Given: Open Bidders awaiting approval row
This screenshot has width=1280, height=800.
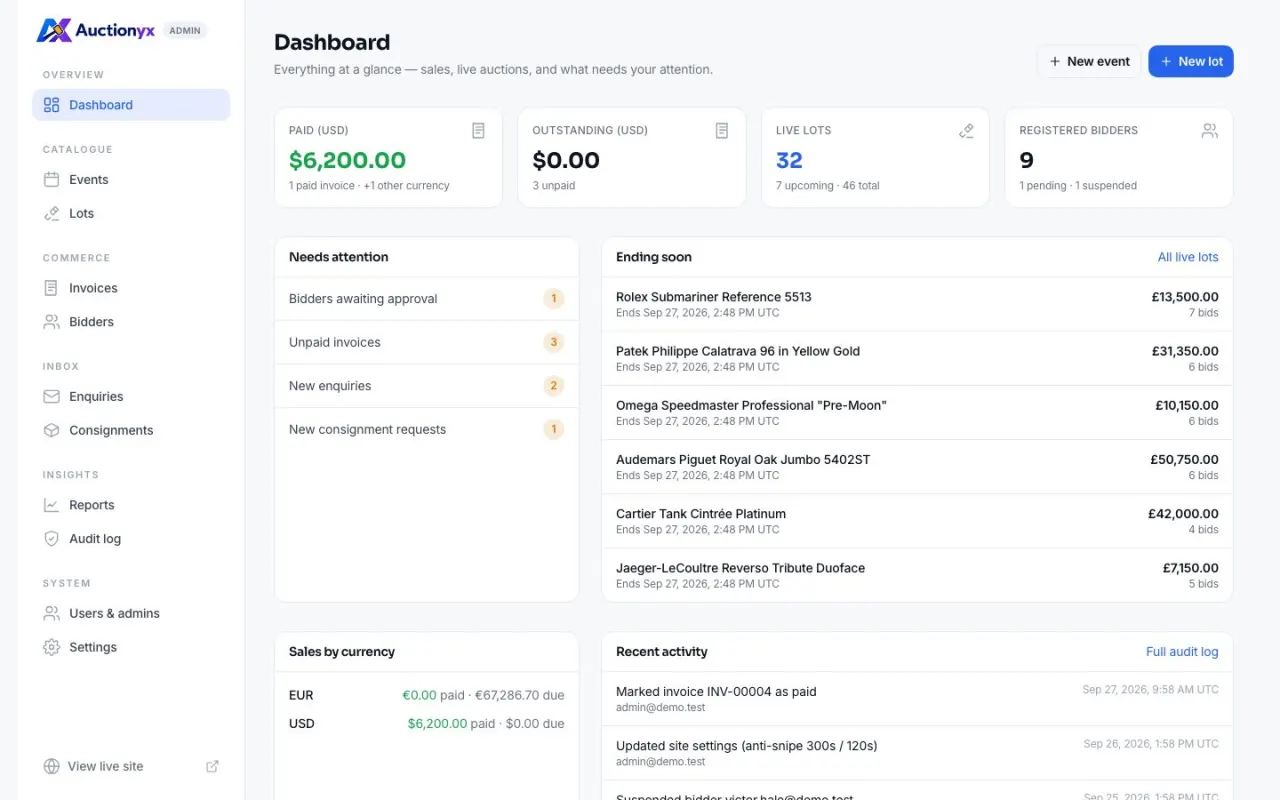Looking at the screenshot, I should click(427, 299).
